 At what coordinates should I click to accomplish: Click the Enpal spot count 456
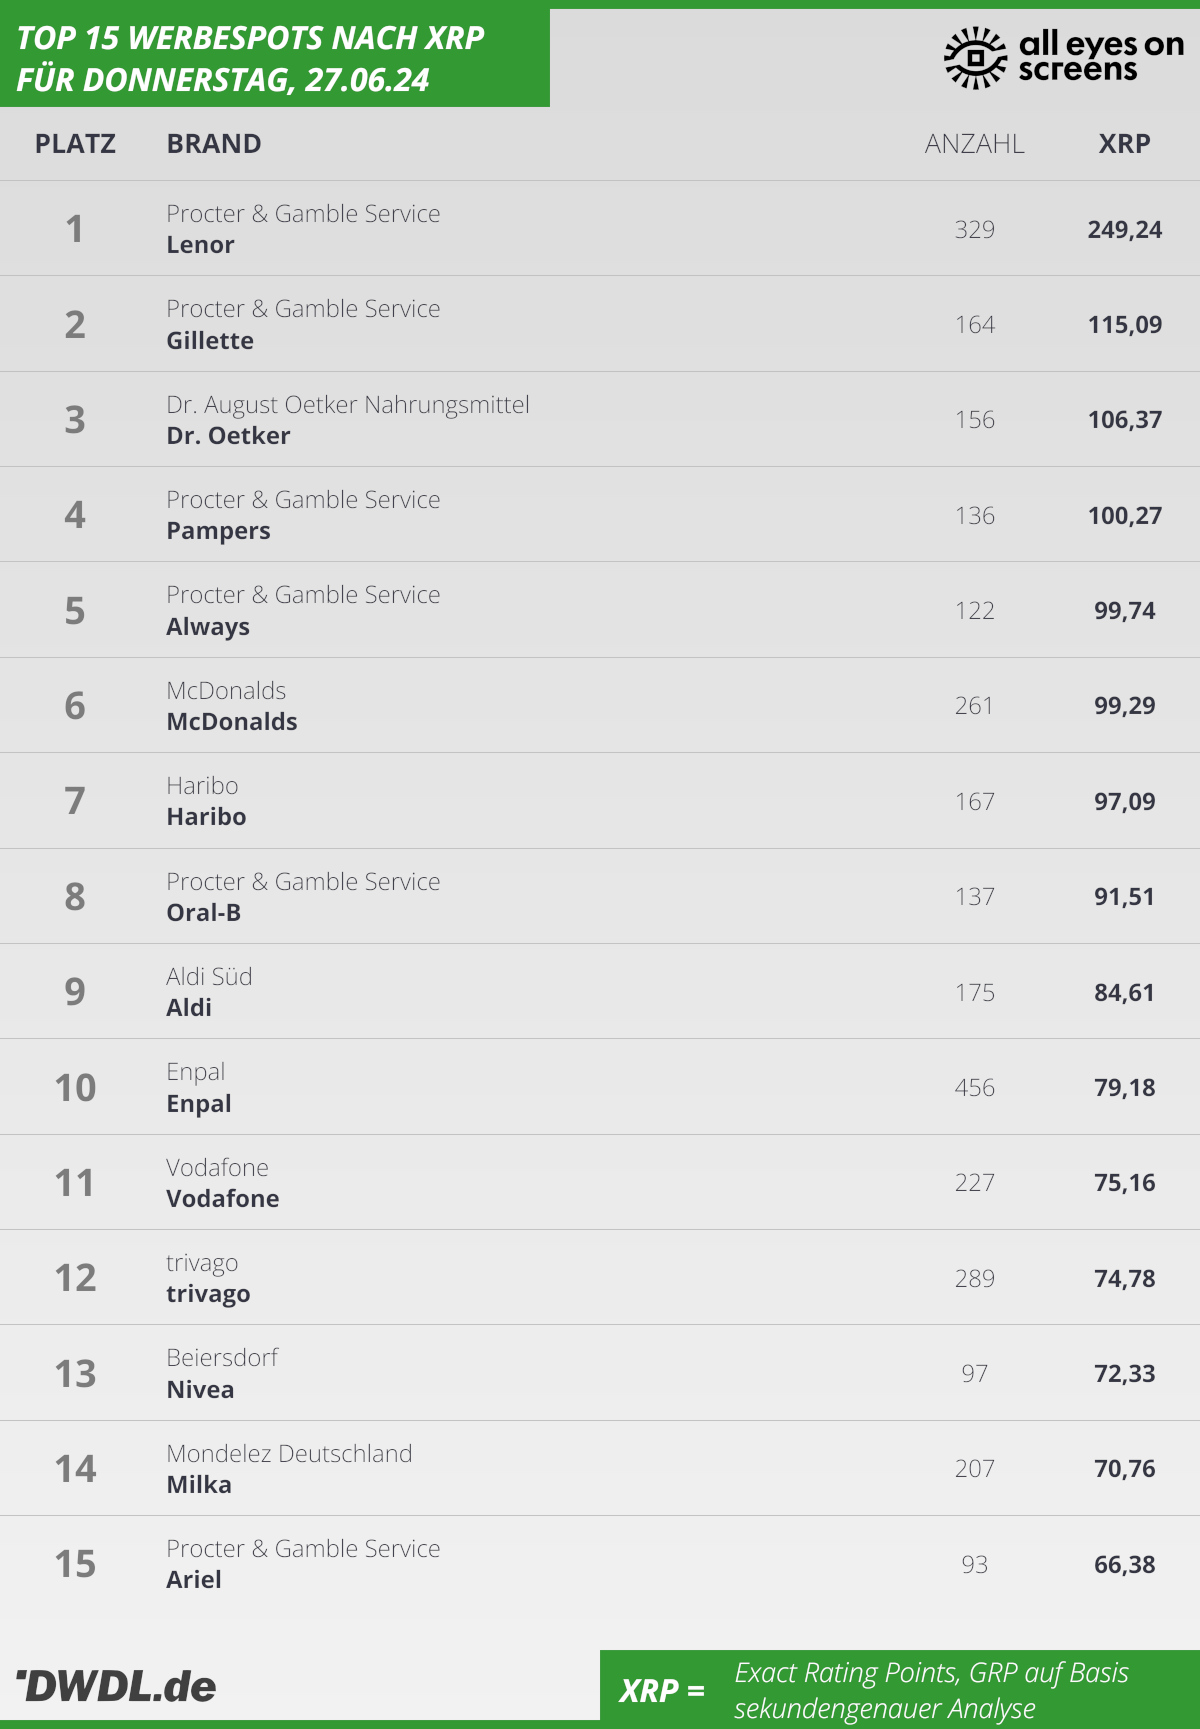click(975, 1088)
